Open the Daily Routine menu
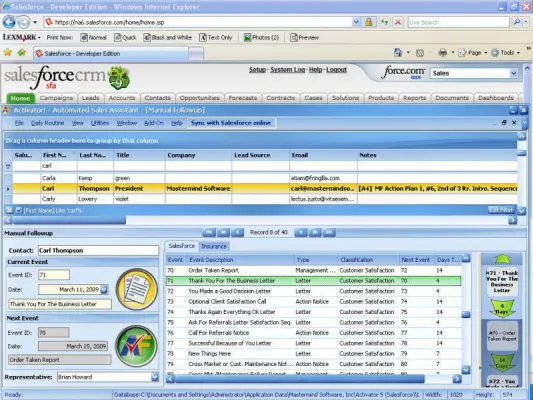 tap(48, 123)
